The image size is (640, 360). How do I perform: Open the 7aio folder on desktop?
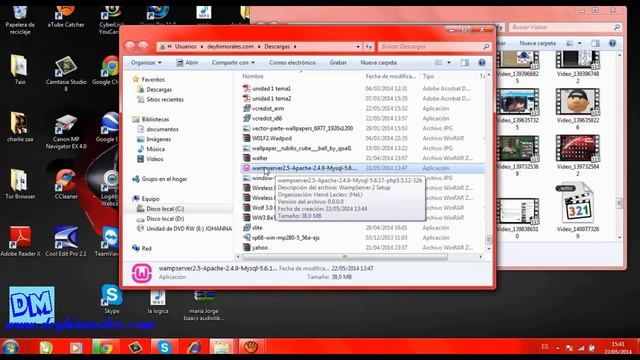pos(20,69)
